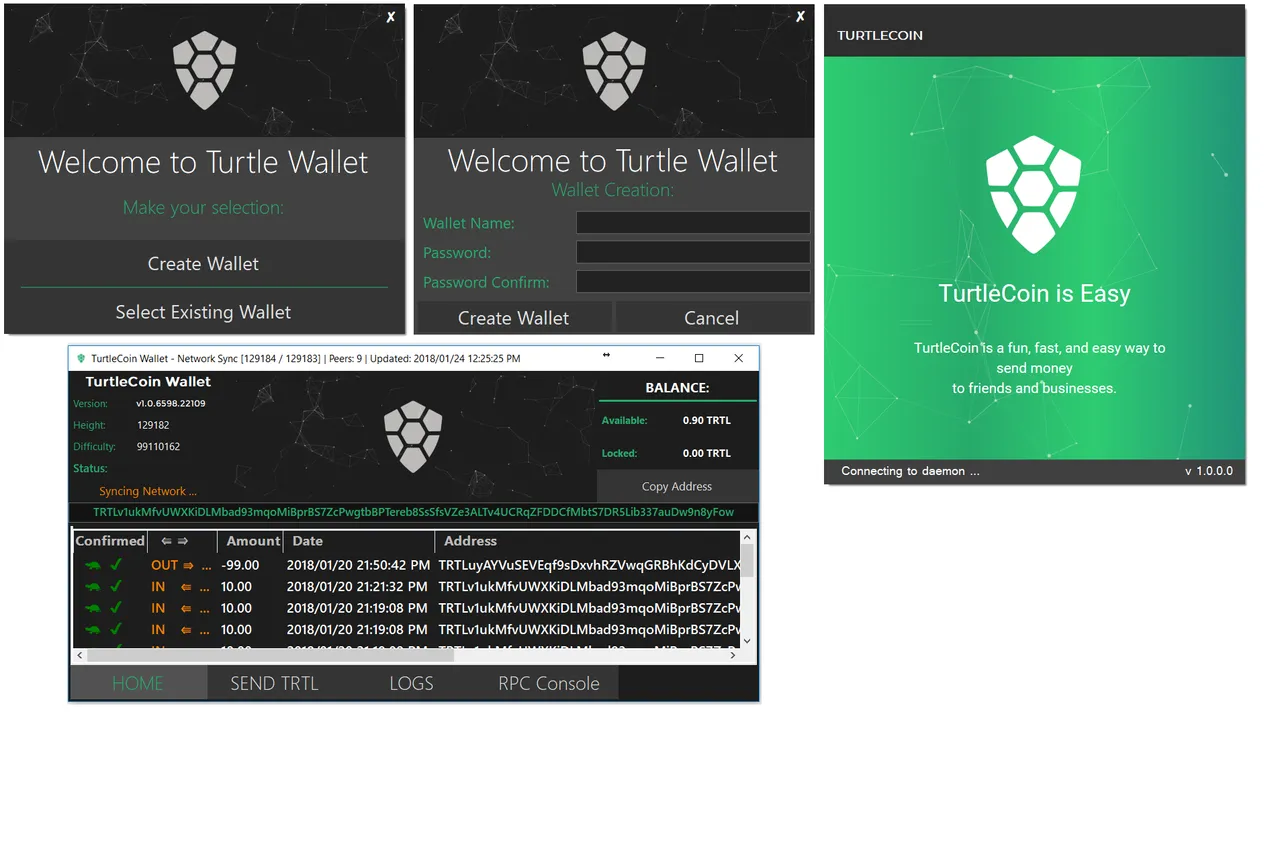Click the address beginning TRTLuyAYVuSEV
The width and height of the screenshot is (1280, 868).
[589, 565]
